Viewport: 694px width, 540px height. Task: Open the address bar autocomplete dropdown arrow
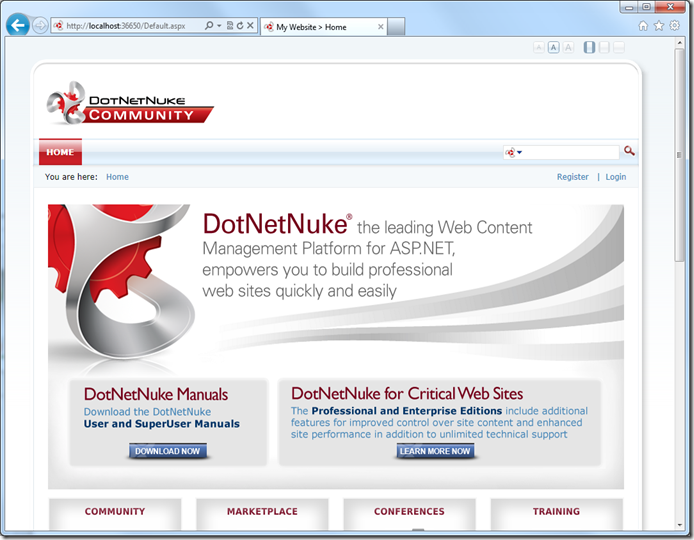click(x=219, y=26)
